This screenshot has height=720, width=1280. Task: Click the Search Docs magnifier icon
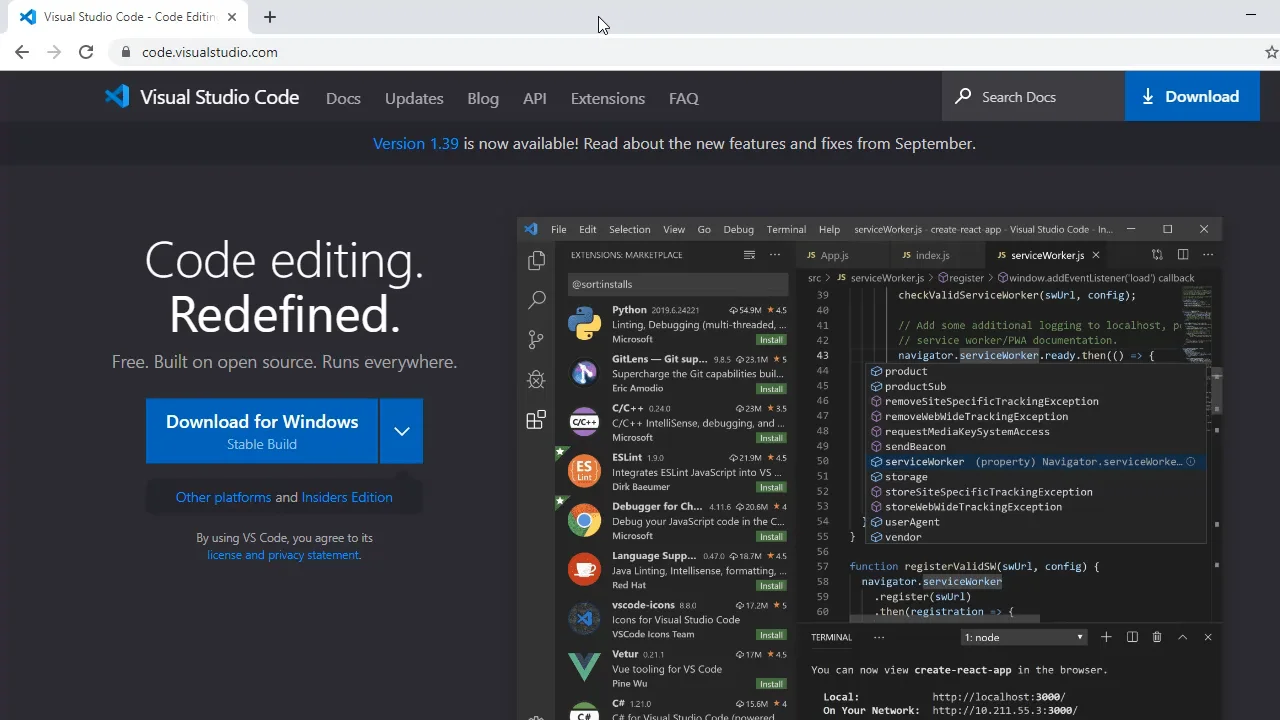[963, 96]
